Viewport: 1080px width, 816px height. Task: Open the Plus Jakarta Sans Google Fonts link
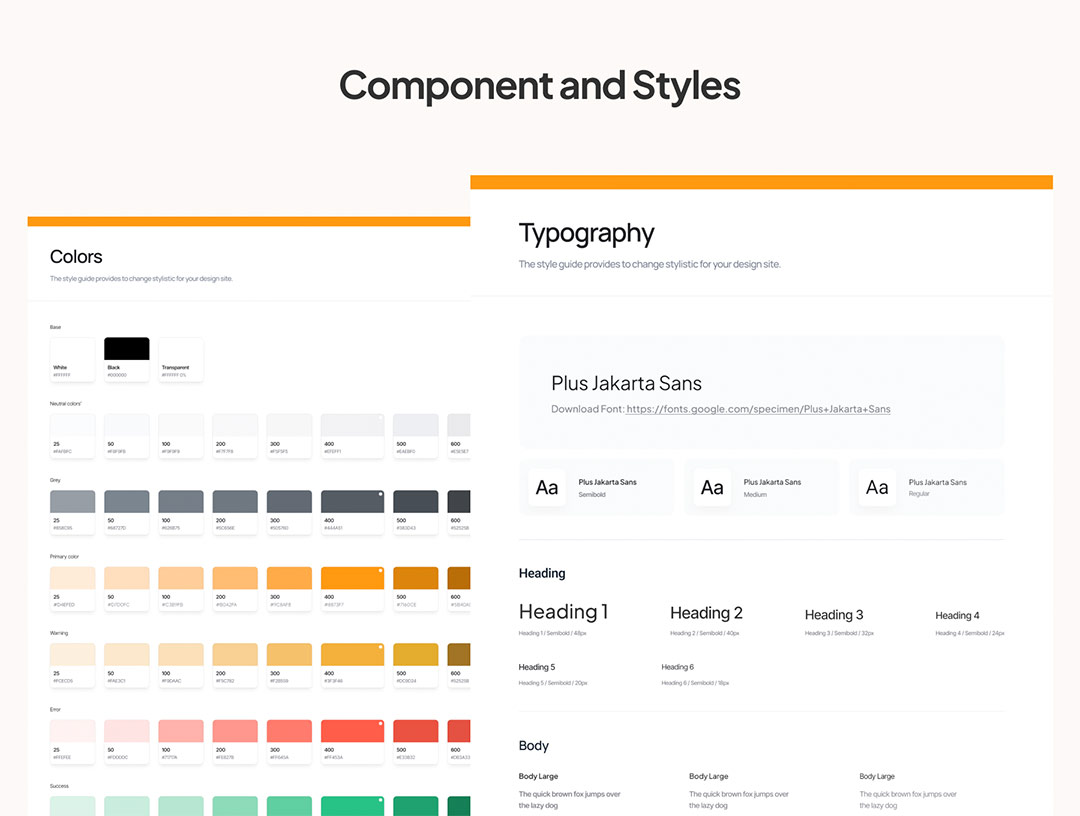click(758, 409)
